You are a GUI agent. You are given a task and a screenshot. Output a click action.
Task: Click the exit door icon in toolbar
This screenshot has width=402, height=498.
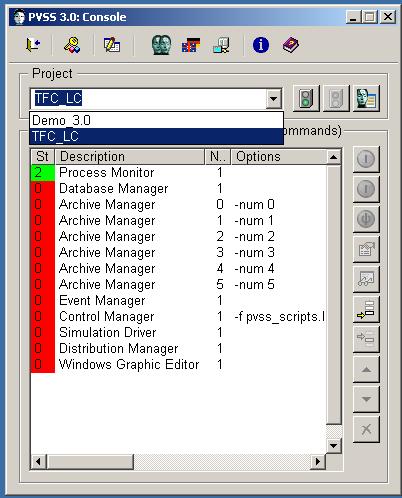pos(33,44)
